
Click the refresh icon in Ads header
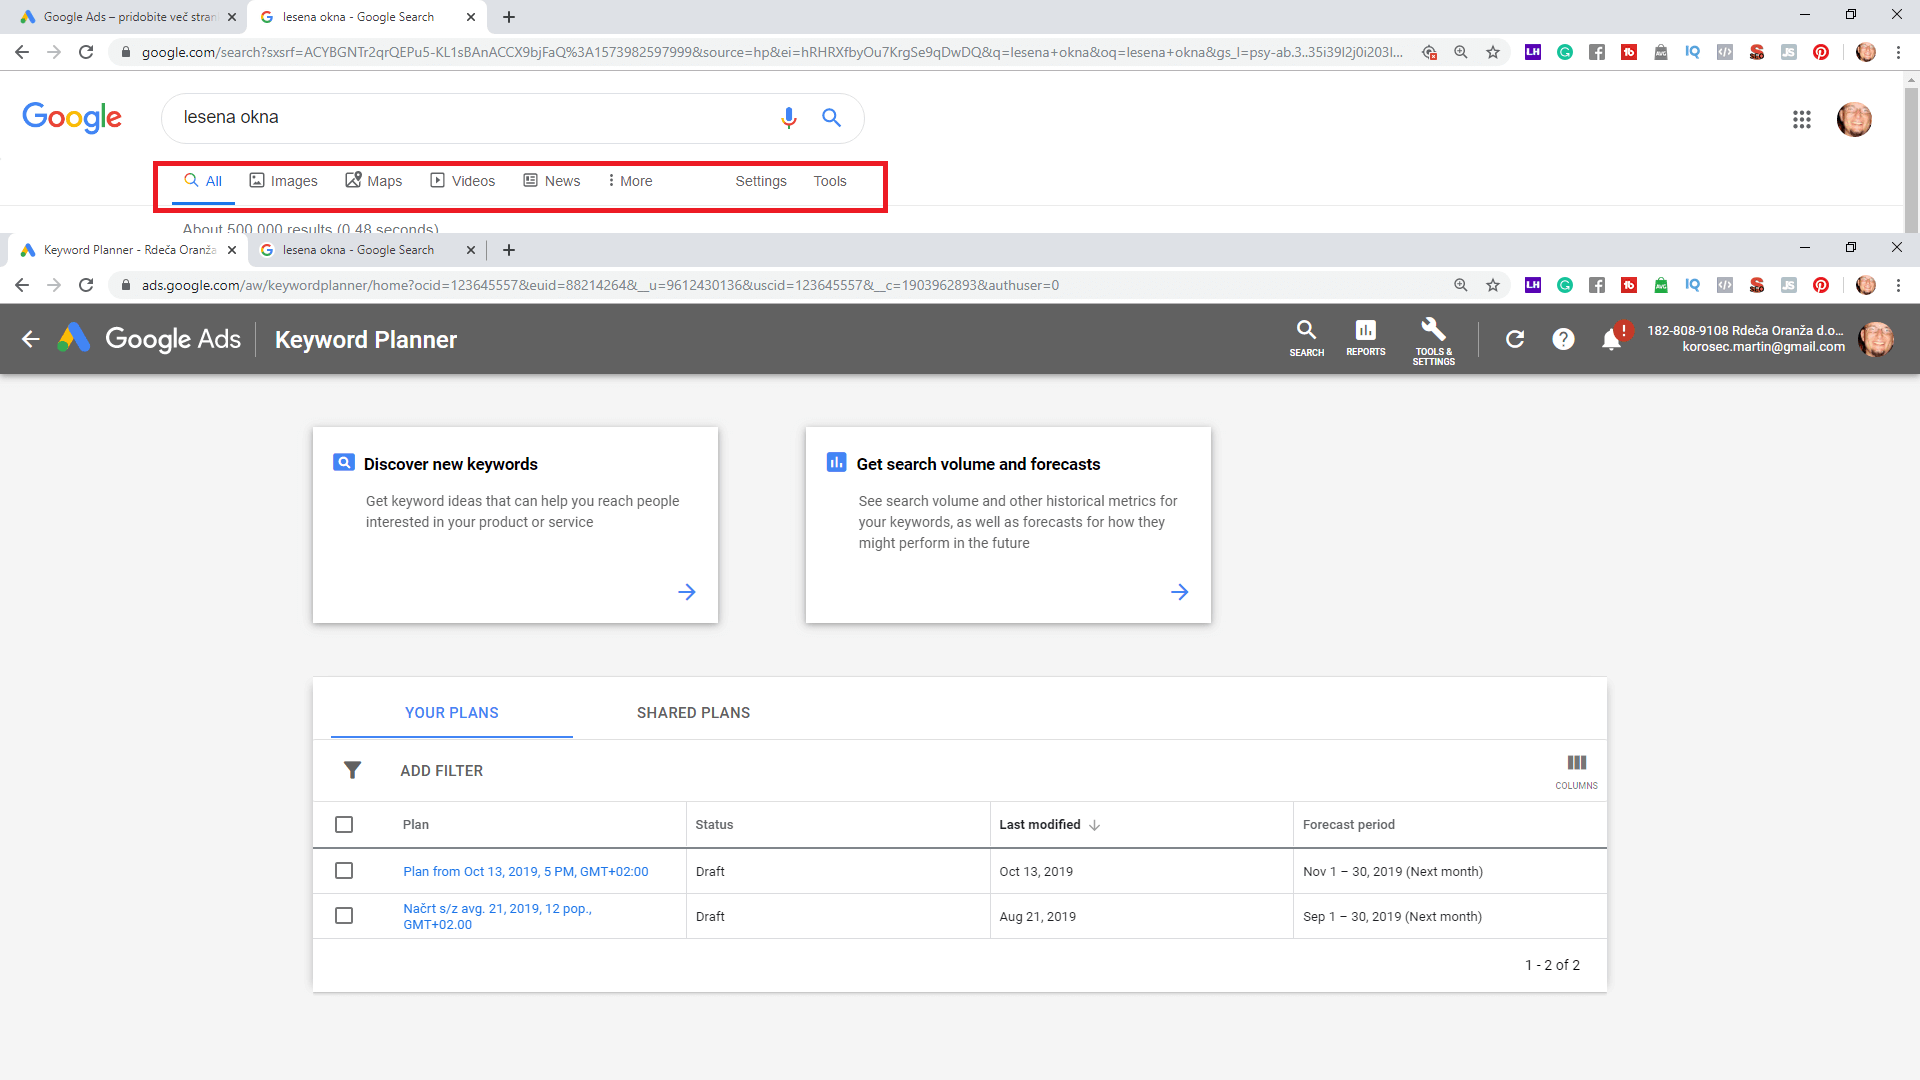[x=1515, y=339]
